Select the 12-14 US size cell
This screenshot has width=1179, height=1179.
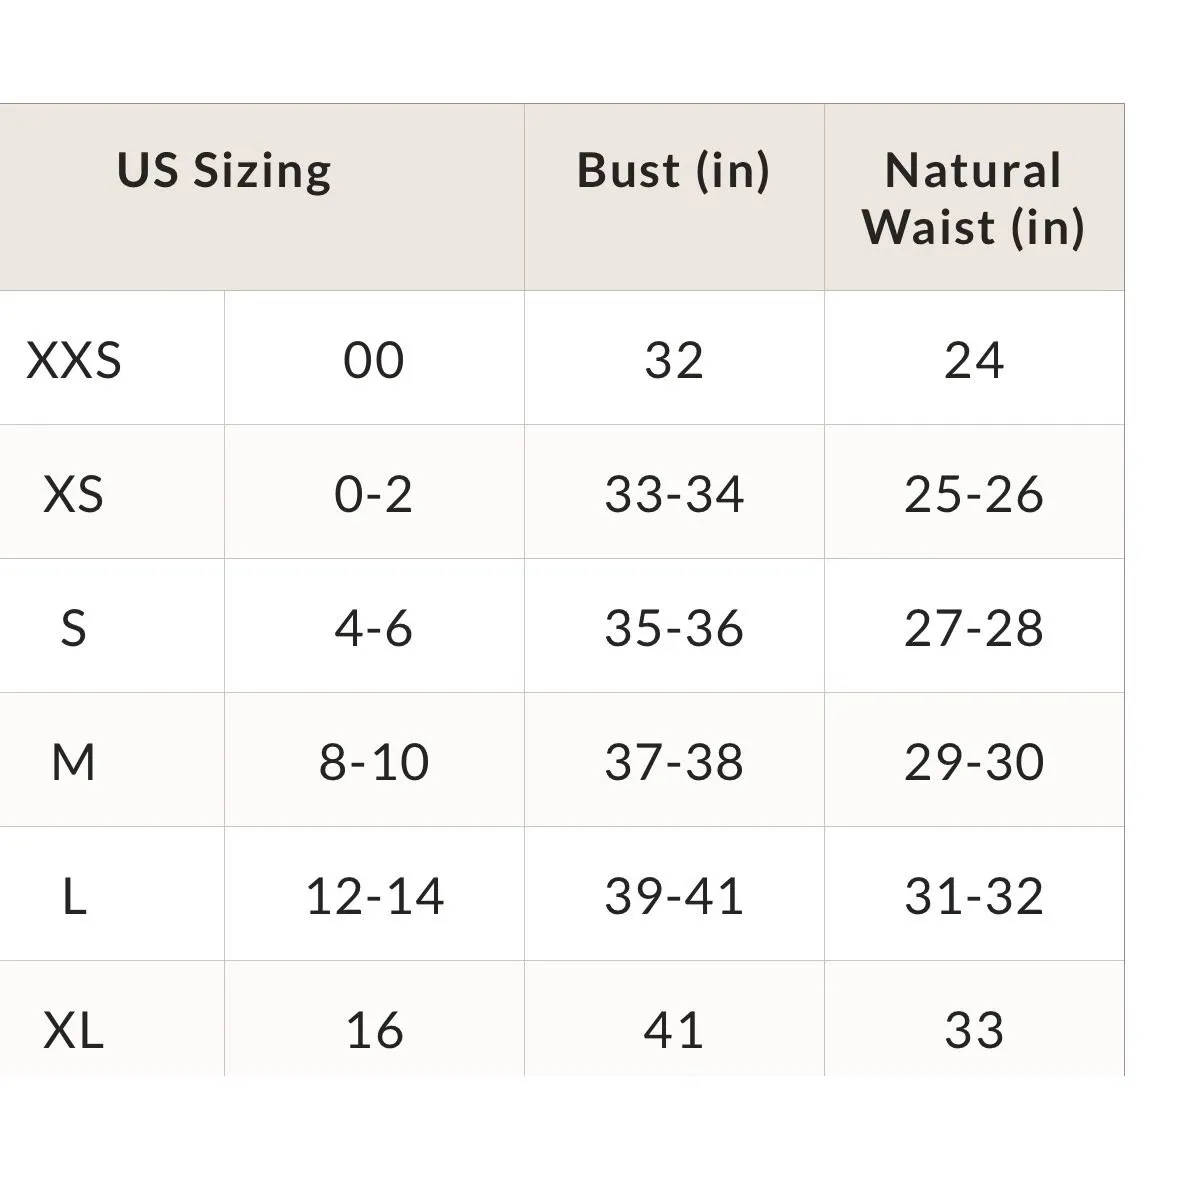coord(374,896)
